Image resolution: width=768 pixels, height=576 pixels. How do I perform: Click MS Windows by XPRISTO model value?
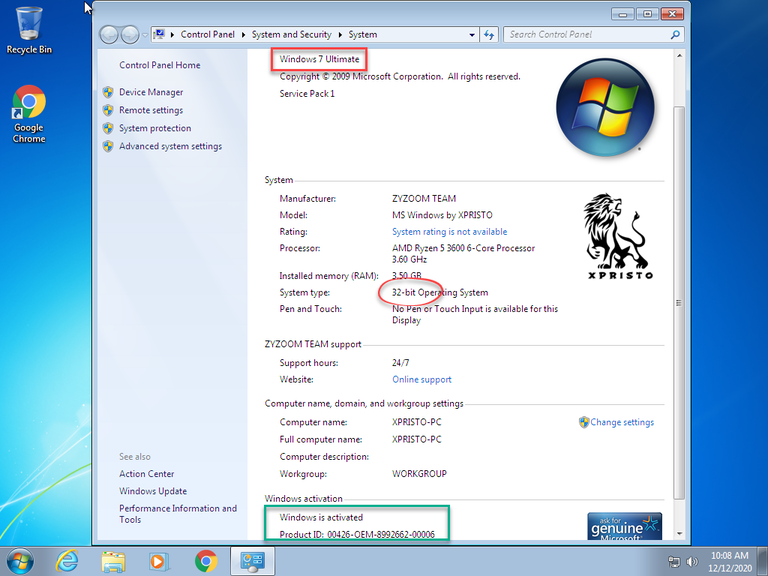pyautogui.click(x=442, y=215)
